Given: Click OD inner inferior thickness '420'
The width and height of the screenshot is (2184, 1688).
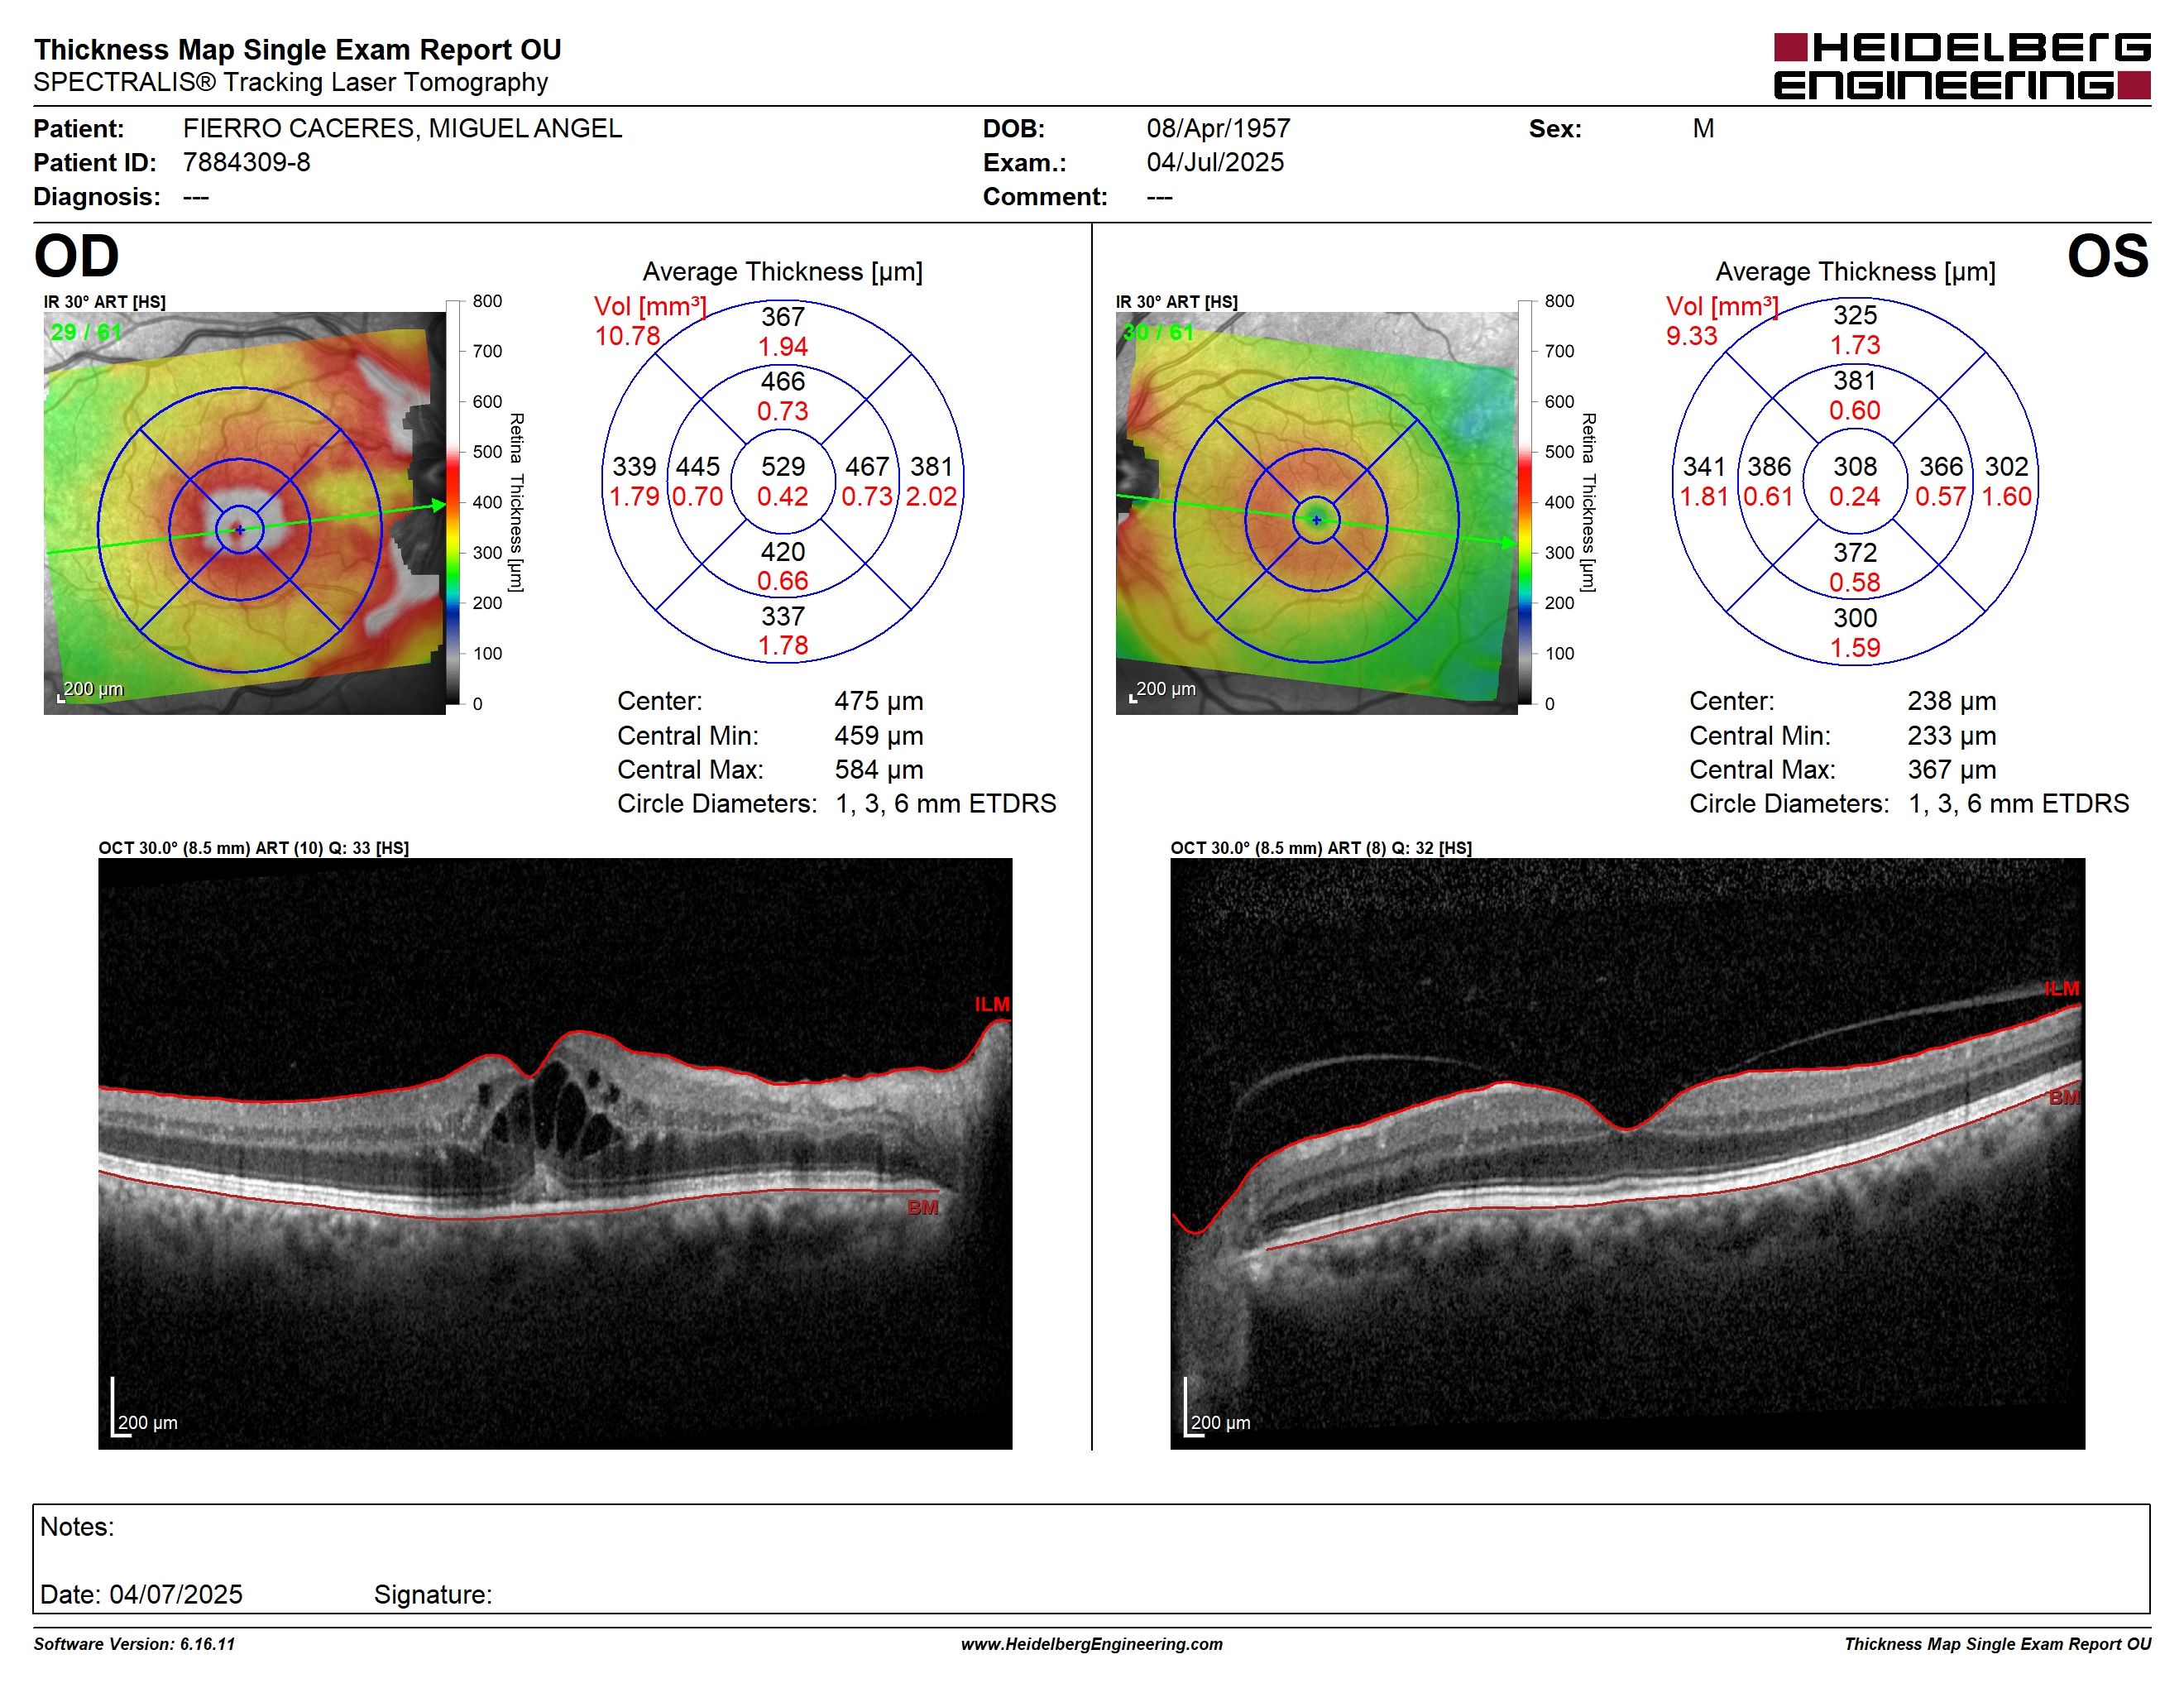Looking at the screenshot, I should [782, 552].
